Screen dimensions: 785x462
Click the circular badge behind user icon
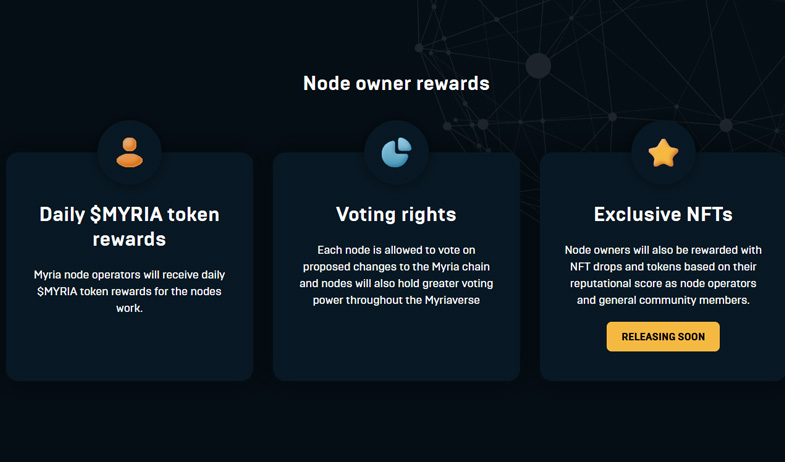[130, 152]
